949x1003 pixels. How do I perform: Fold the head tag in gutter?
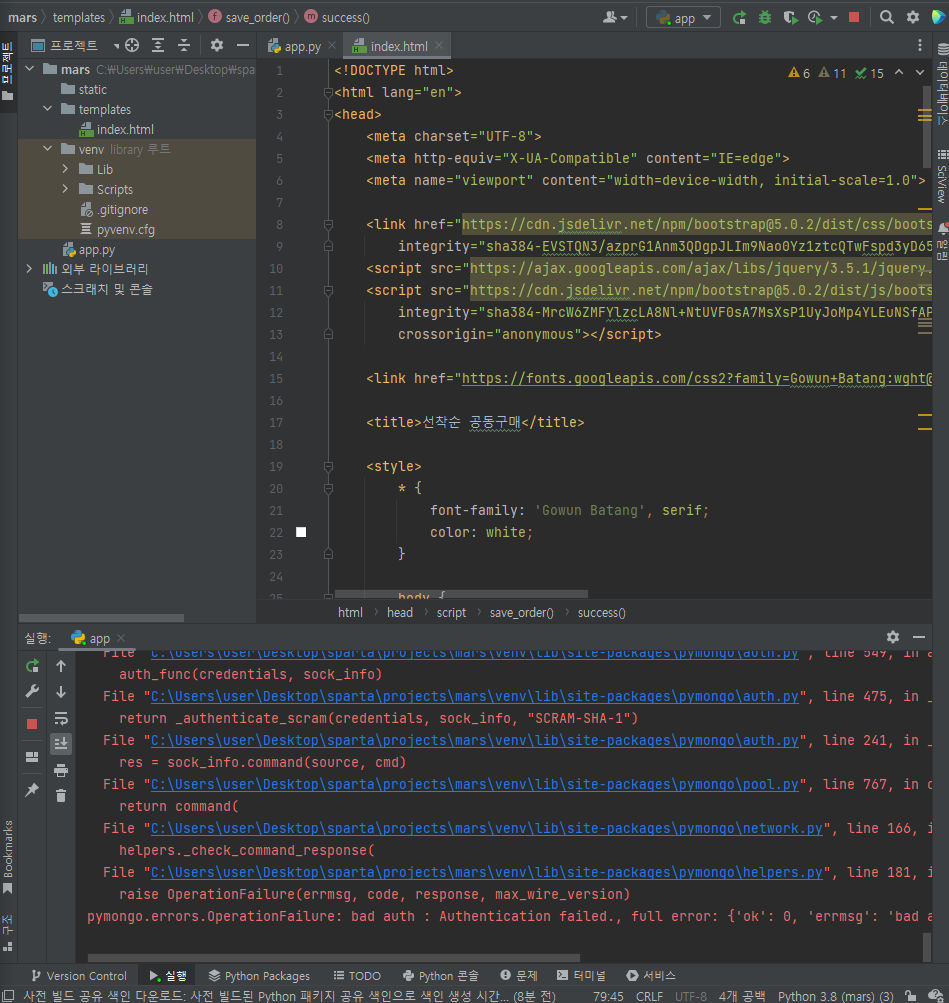[328, 115]
